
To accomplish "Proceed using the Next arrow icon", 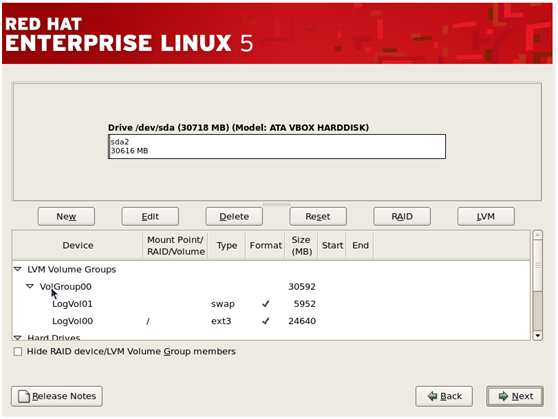I will (503, 396).
